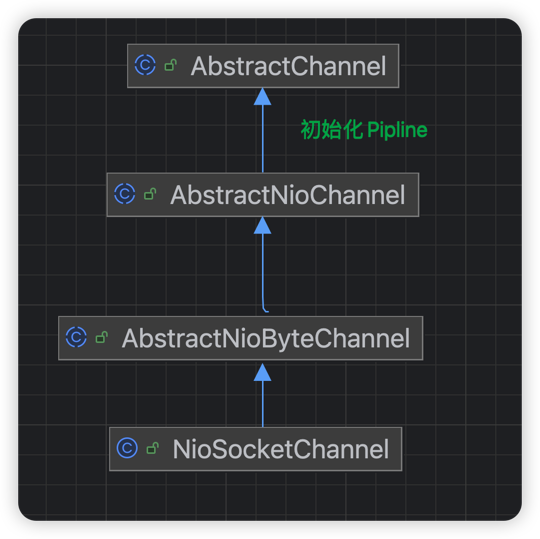
Task: Click the arrowhead pointing into AbstractNioChannel
Action: [262, 226]
